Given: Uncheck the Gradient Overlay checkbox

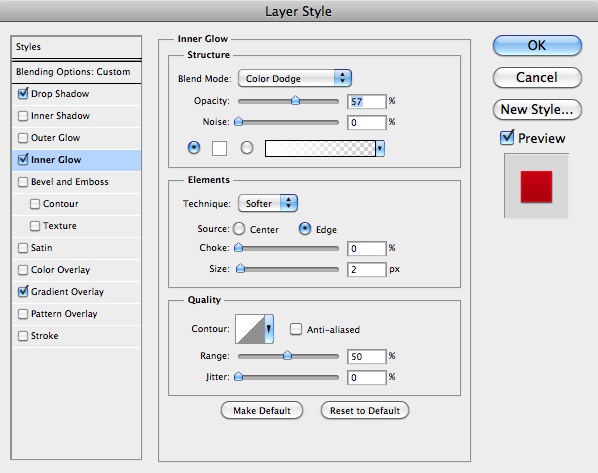Looking at the screenshot, I should [x=23, y=291].
